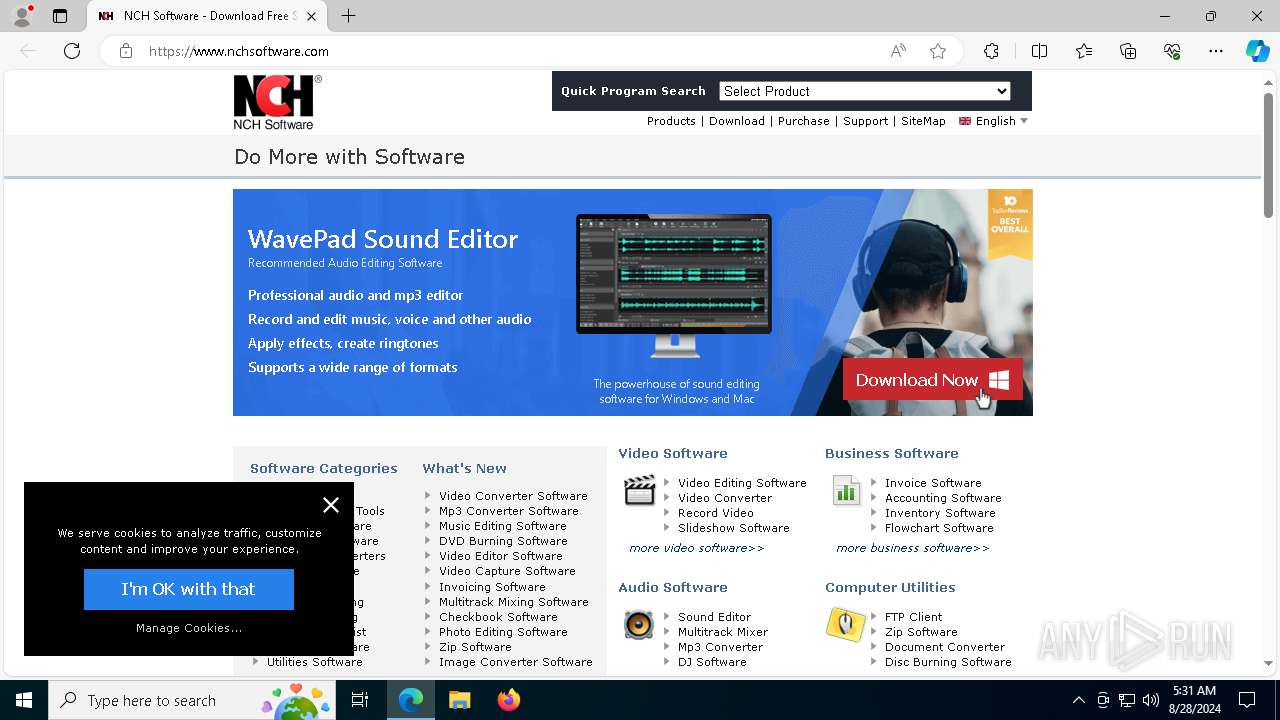Open Browser essentials heart icon
This screenshot has width=1280, height=720.
[x=1172, y=51]
